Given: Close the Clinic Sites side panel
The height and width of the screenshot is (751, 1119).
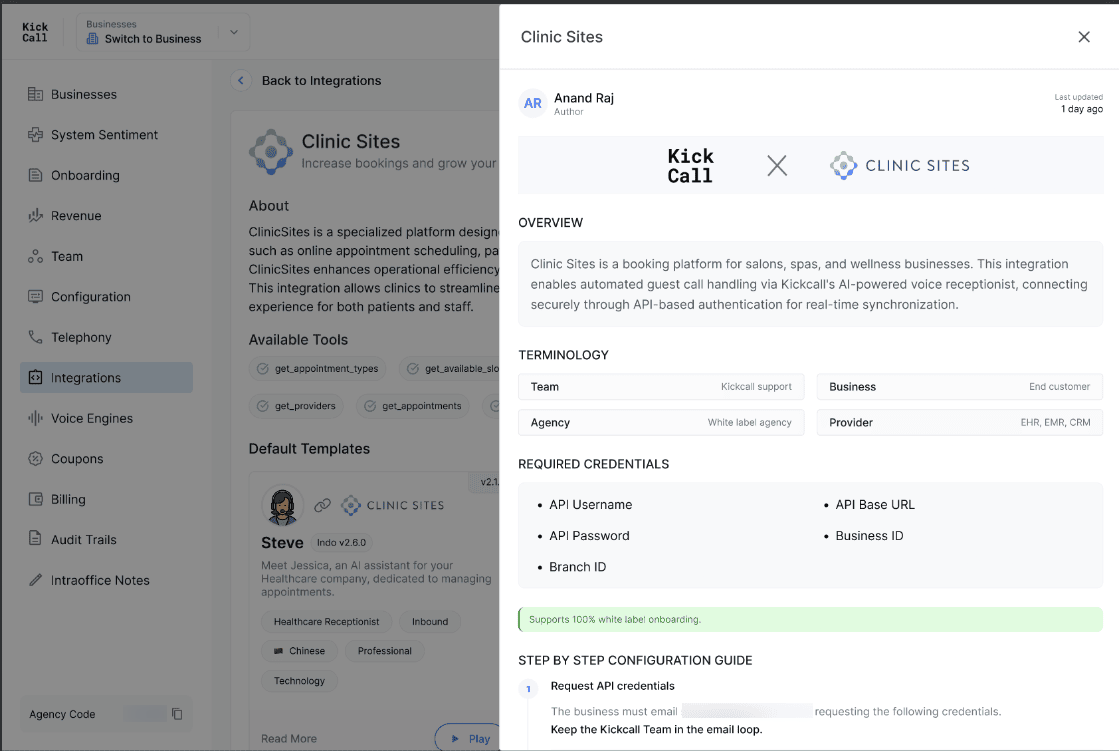Looking at the screenshot, I should pos(1083,36).
